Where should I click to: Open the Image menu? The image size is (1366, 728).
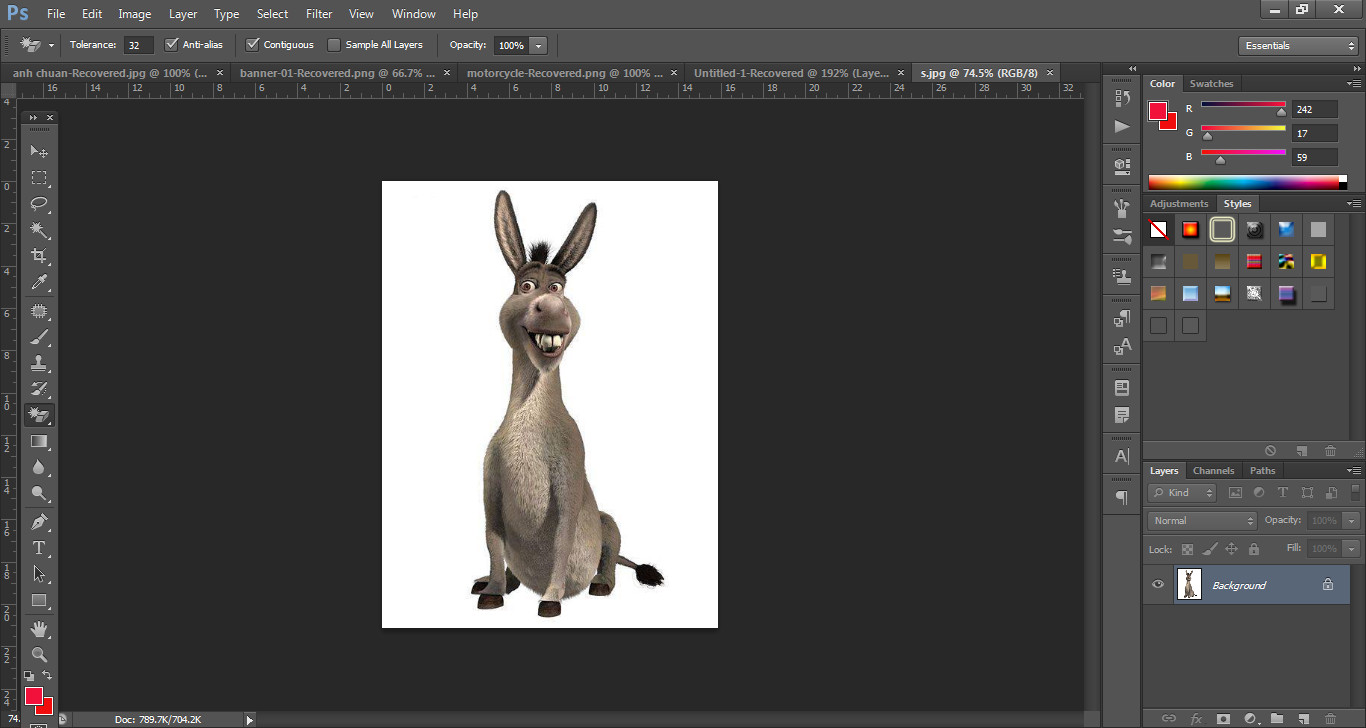click(x=135, y=14)
